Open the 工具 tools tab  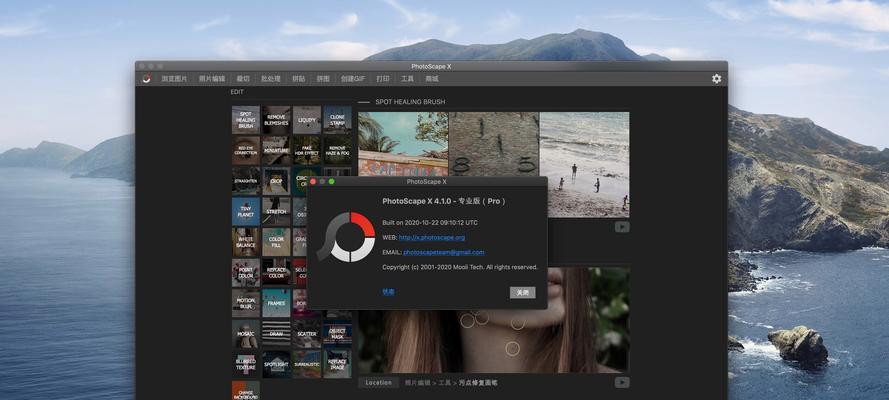tap(407, 79)
